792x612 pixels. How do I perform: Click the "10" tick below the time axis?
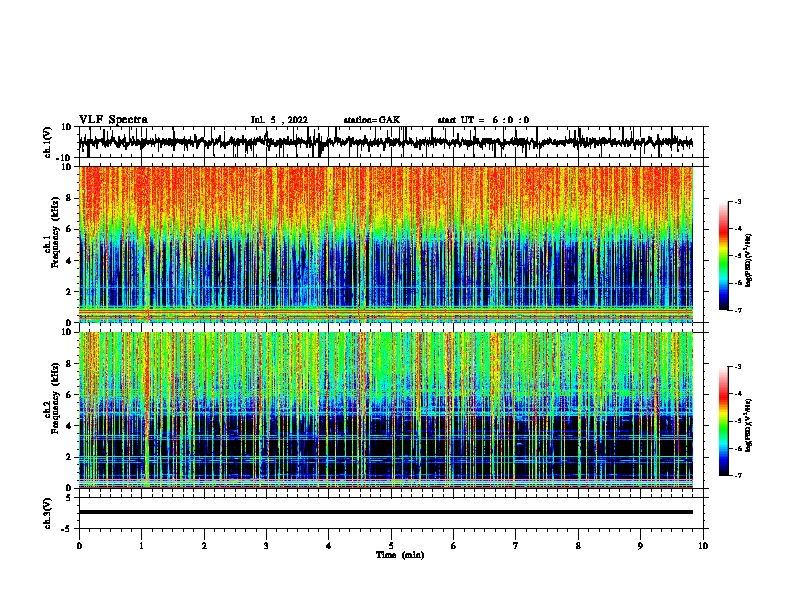click(x=703, y=546)
